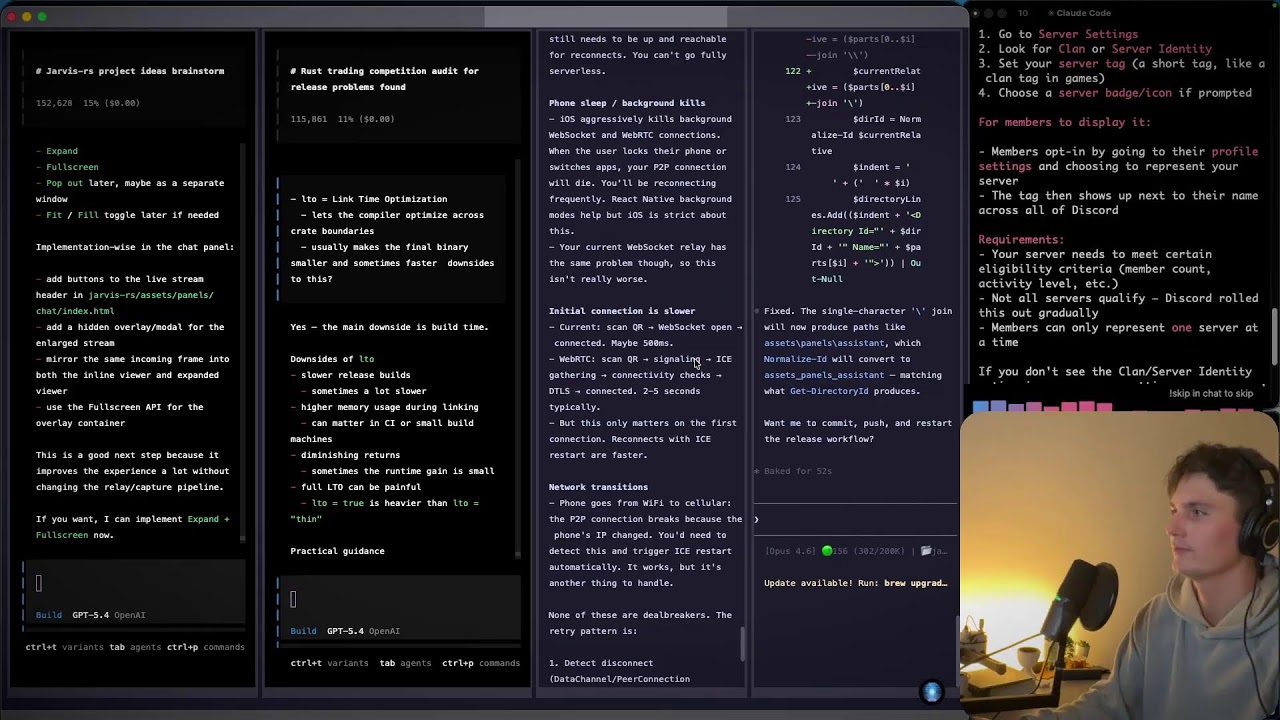The height and width of the screenshot is (720, 1280).
Task: Click the '– Fullscreen' bullet item
Action: [x=67, y=167]
